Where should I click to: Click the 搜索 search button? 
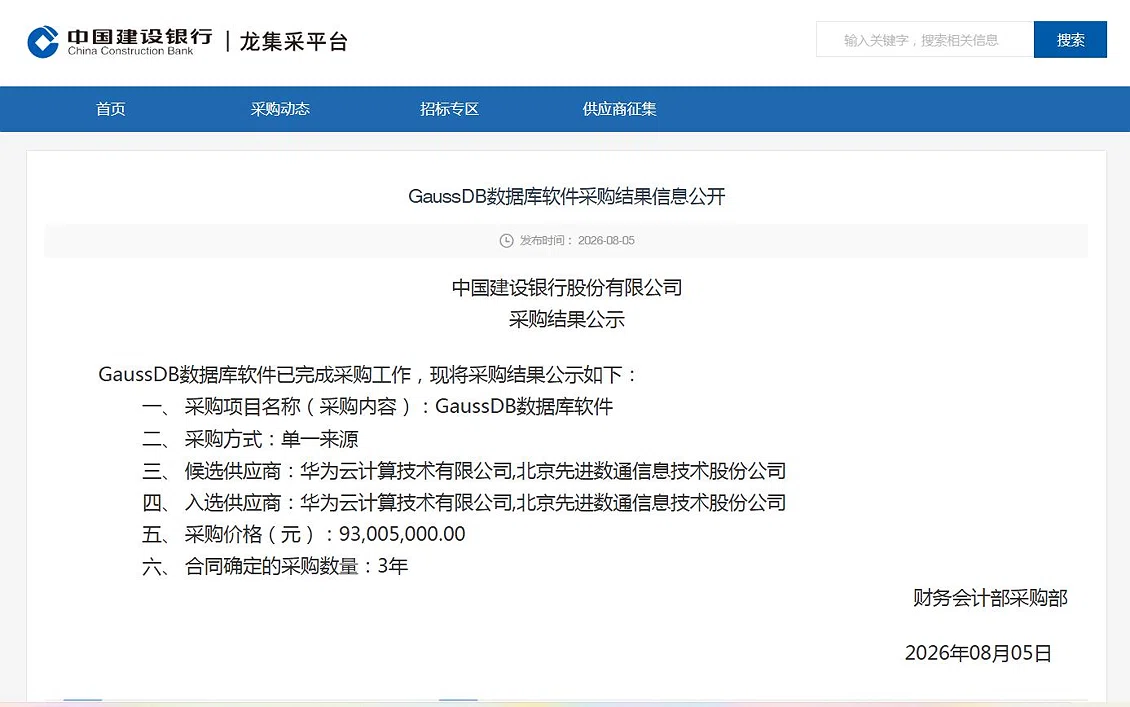coord(1070,40)
